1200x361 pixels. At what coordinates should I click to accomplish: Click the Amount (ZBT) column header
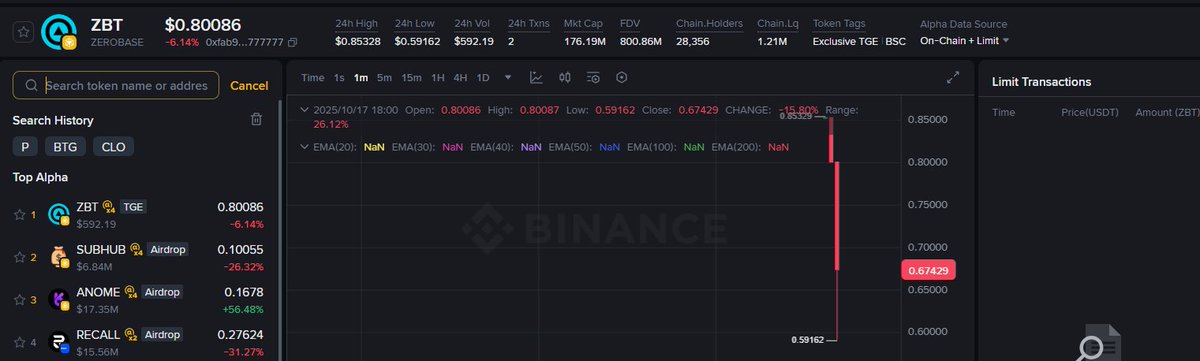click(x=1167, y=113)
